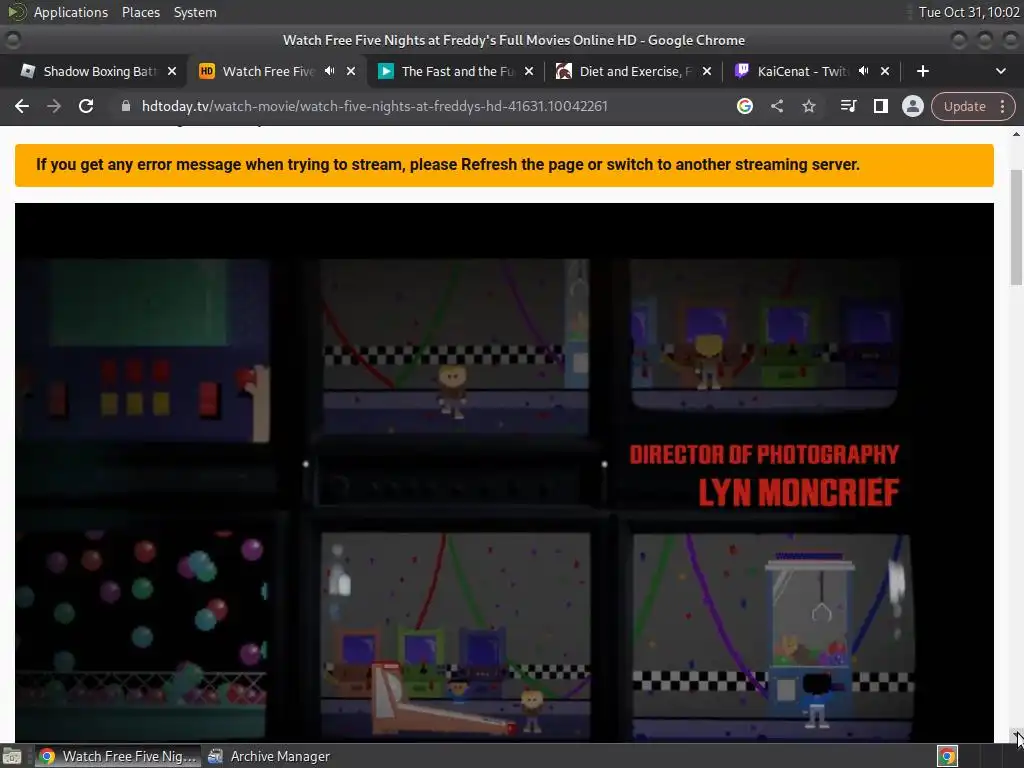
Task: Open the Chrome profile avatar
Action: (912, 106)
